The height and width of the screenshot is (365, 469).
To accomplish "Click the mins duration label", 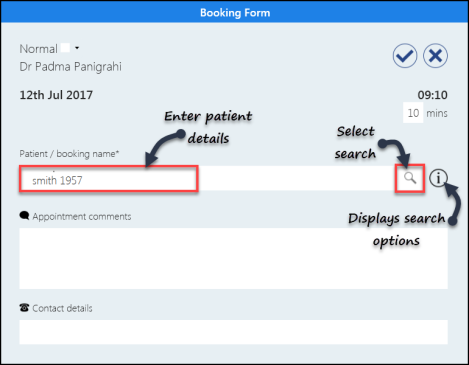I will 437,113.
